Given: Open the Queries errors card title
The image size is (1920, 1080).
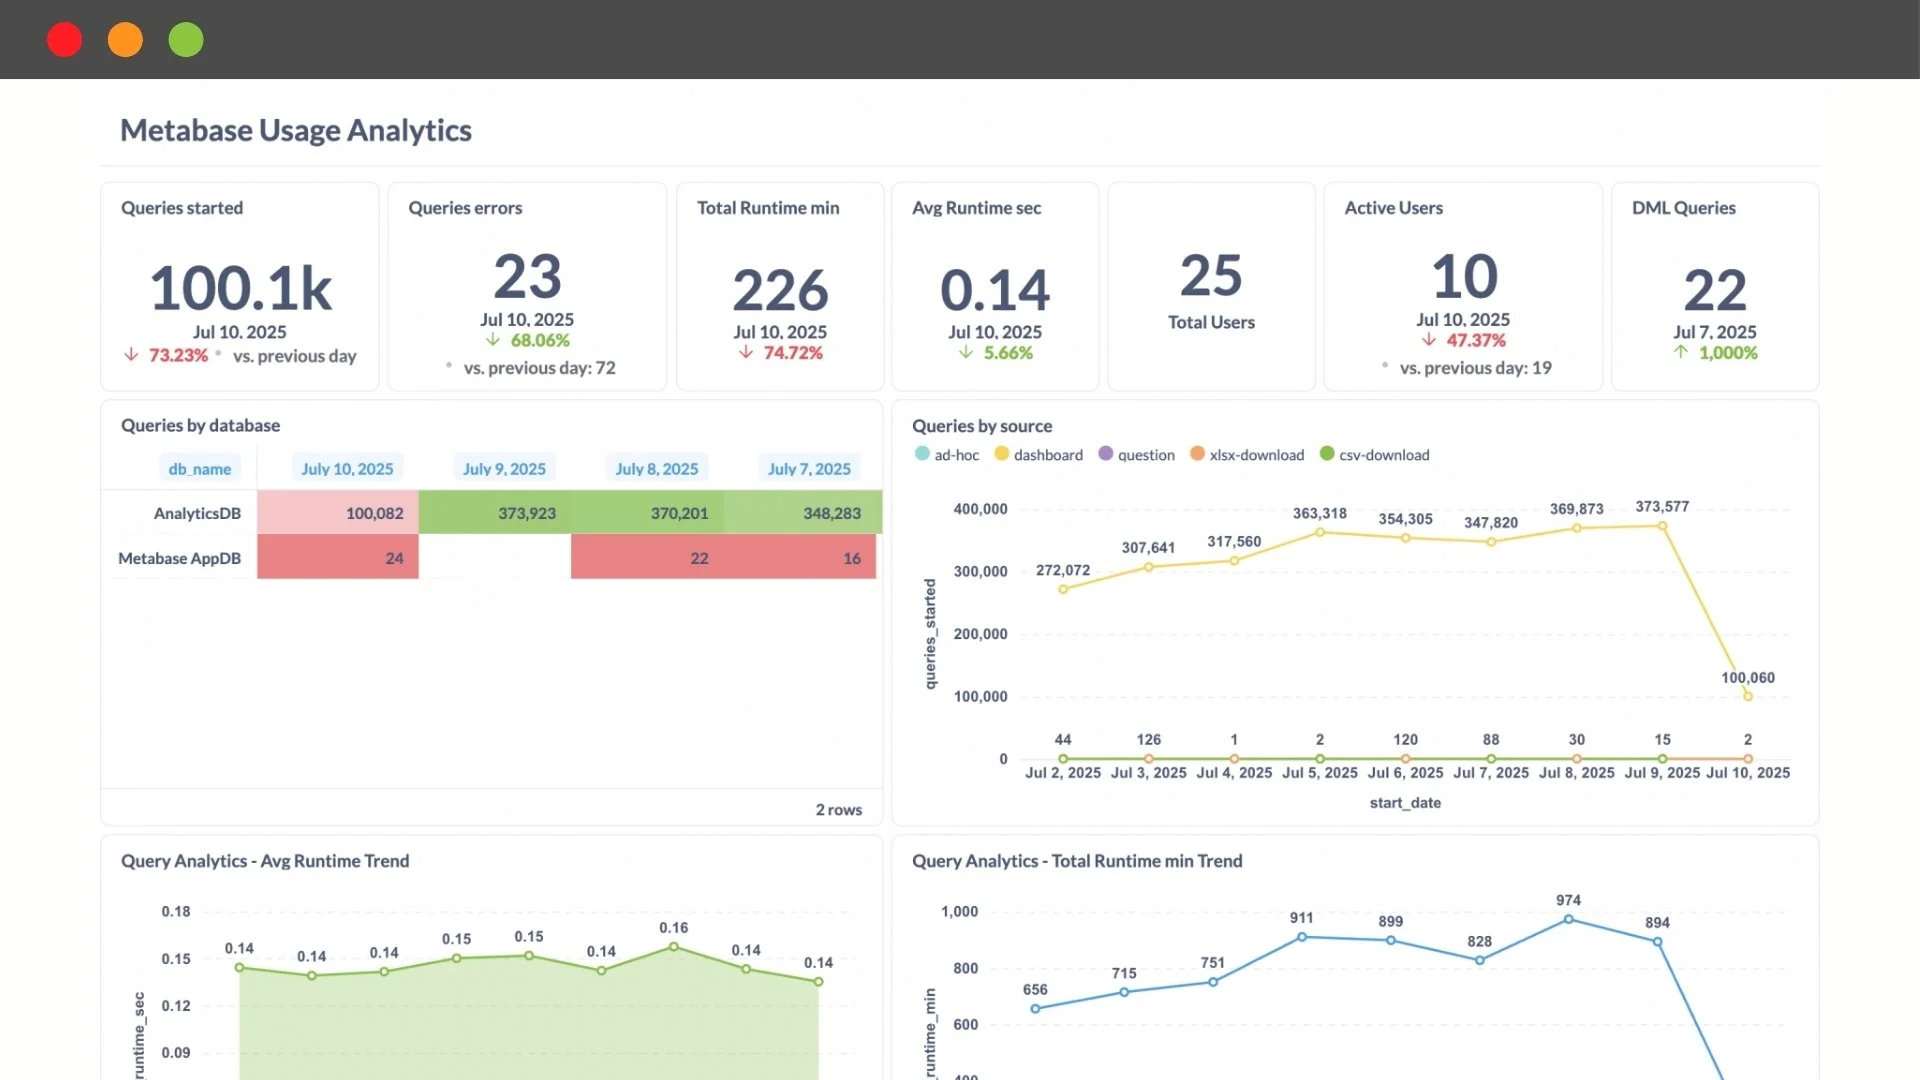Looking at the screenshot, I should click(x=465, y=208).
